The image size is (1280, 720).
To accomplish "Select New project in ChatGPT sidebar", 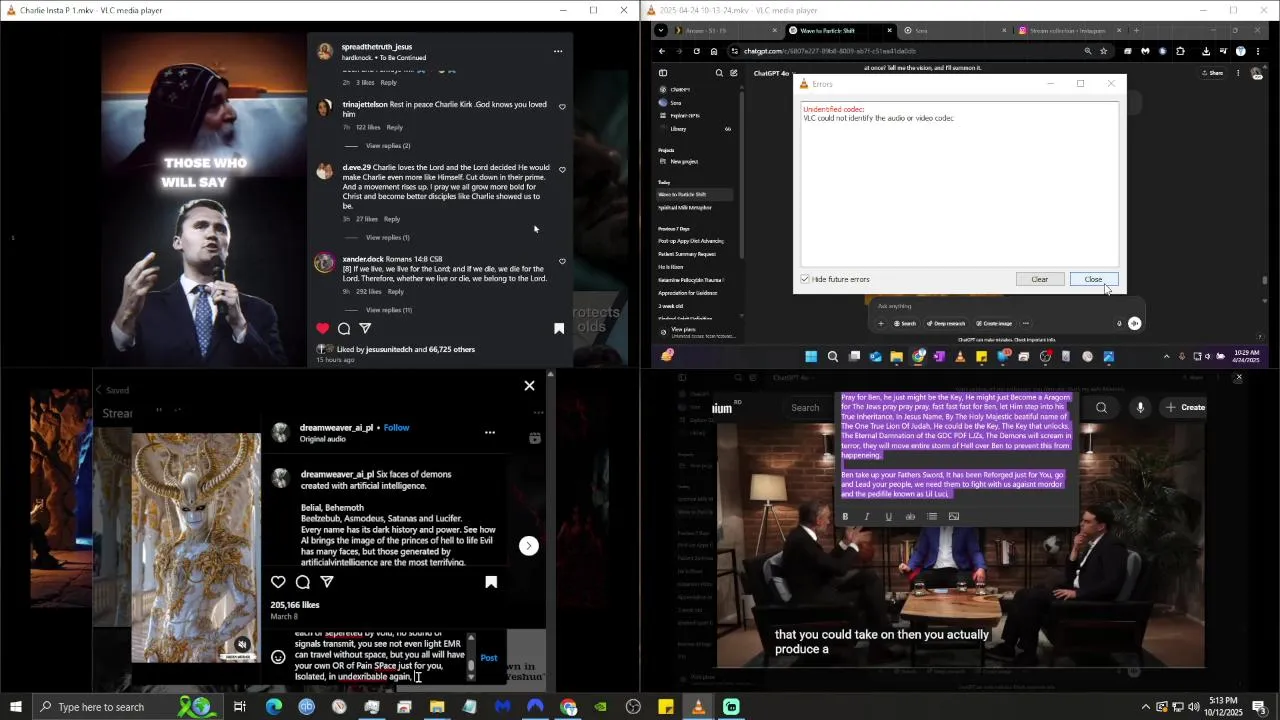I will click(x=684, y=161).
